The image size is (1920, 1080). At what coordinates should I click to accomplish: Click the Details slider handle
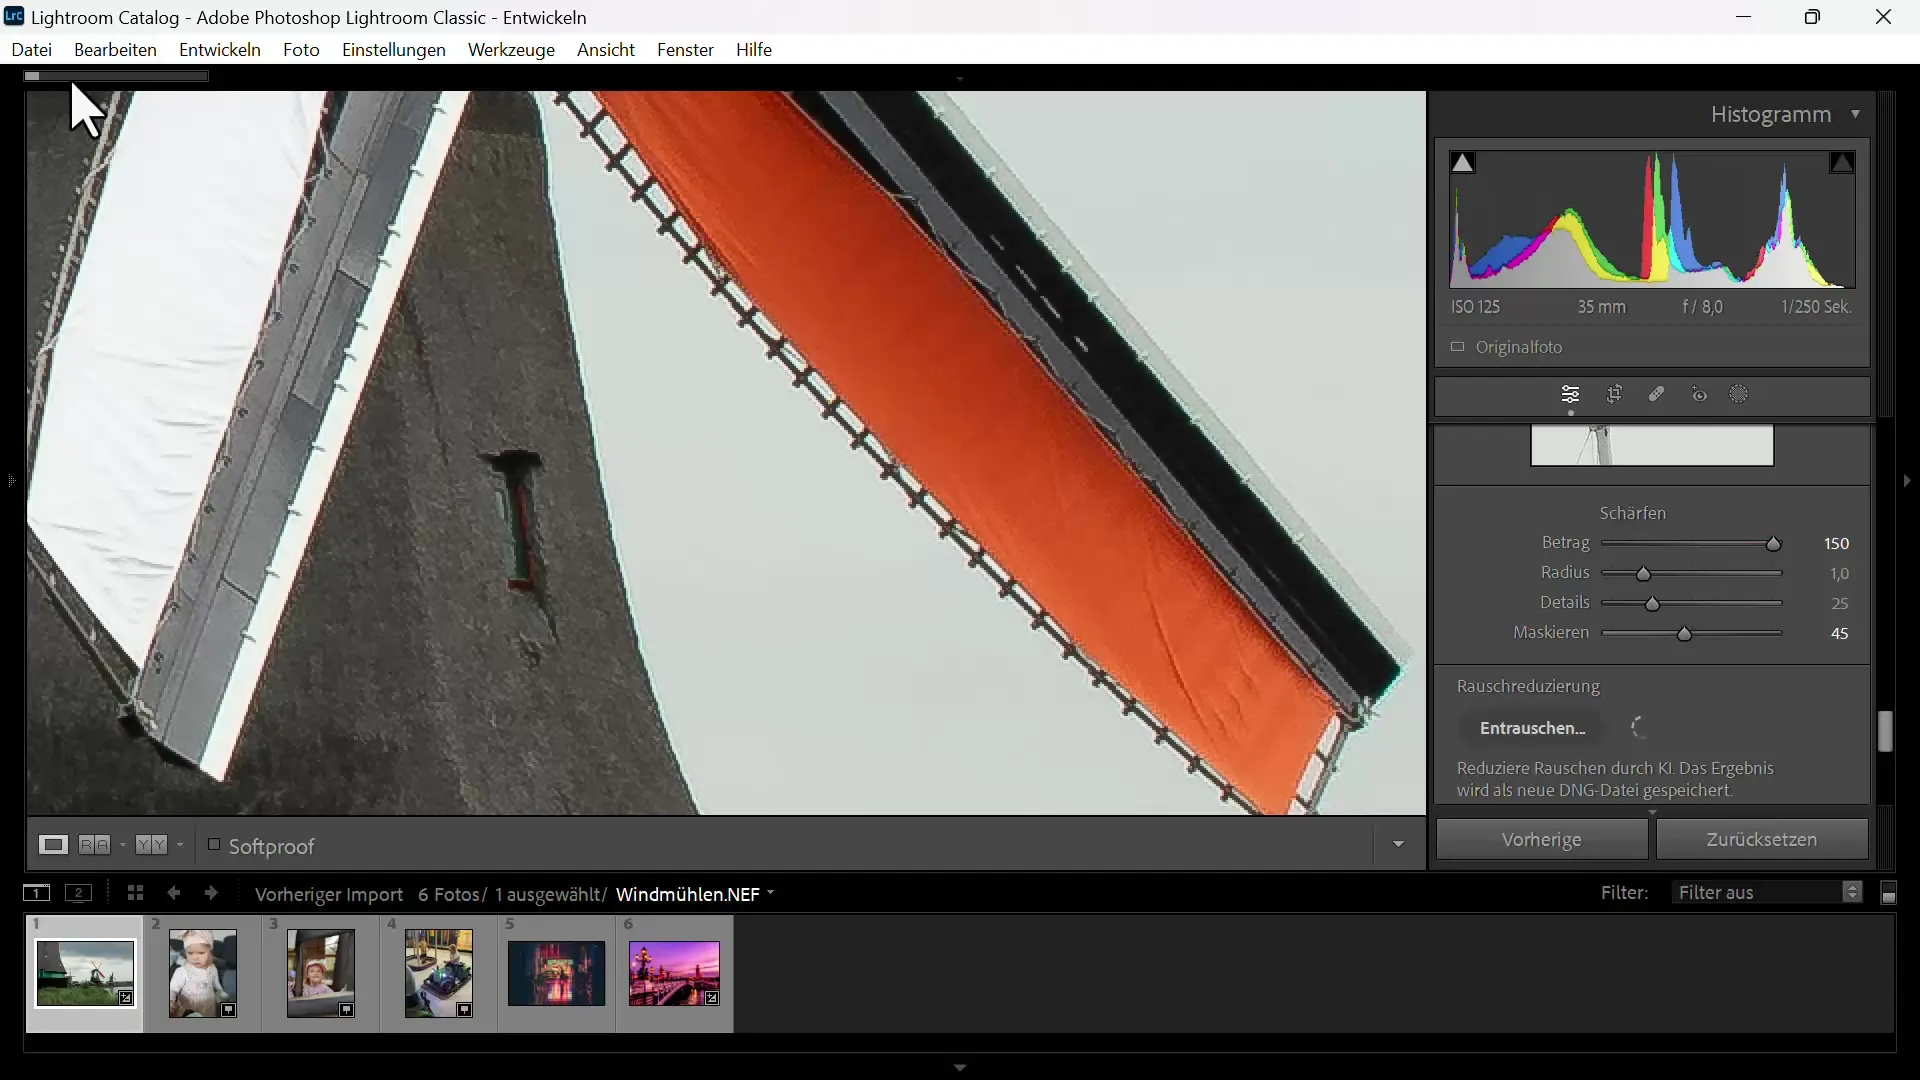[1653, 605]
